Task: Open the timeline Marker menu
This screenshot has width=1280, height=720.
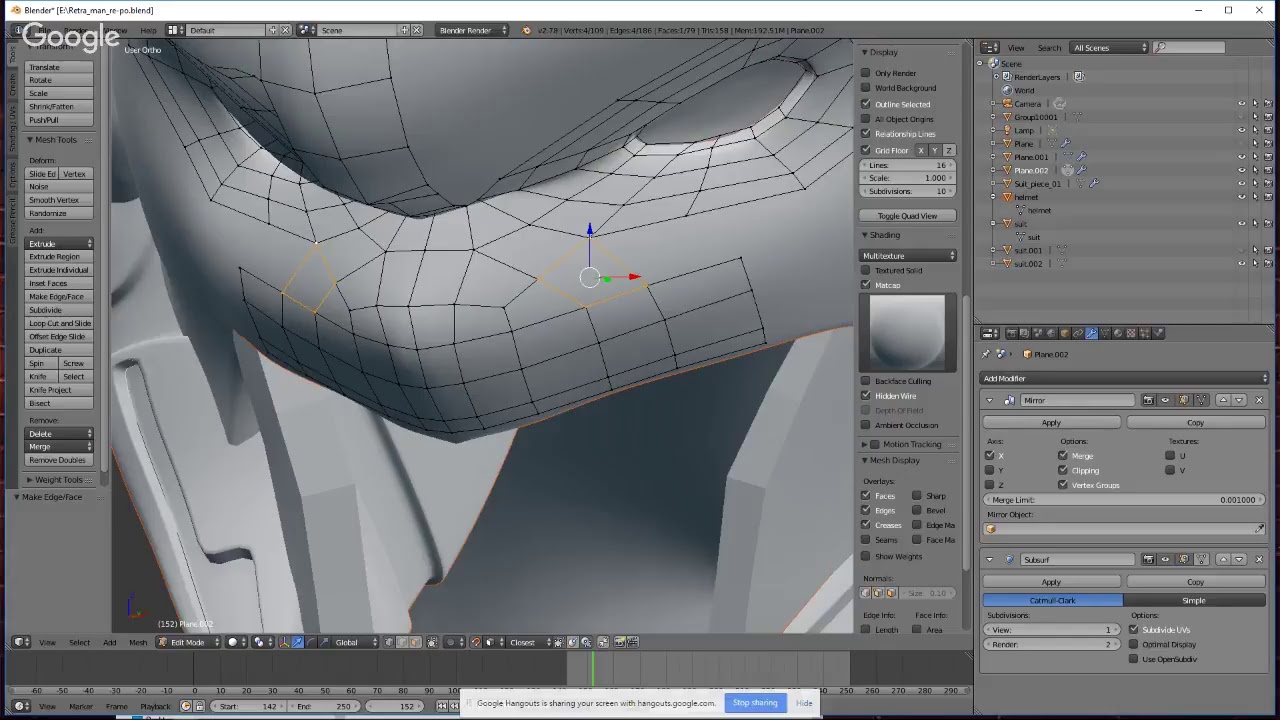Action: 81,706
